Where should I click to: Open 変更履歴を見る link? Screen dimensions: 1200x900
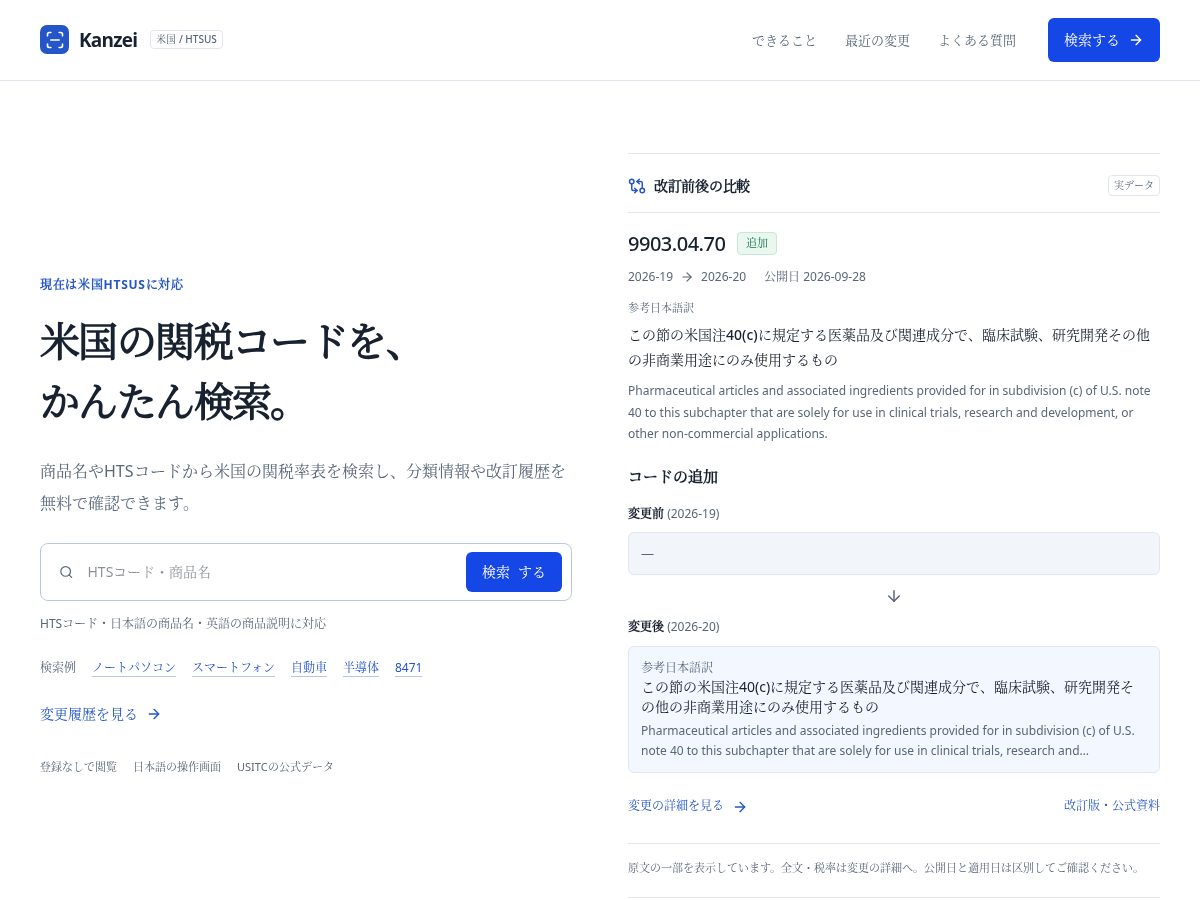[x=100, y=714]
